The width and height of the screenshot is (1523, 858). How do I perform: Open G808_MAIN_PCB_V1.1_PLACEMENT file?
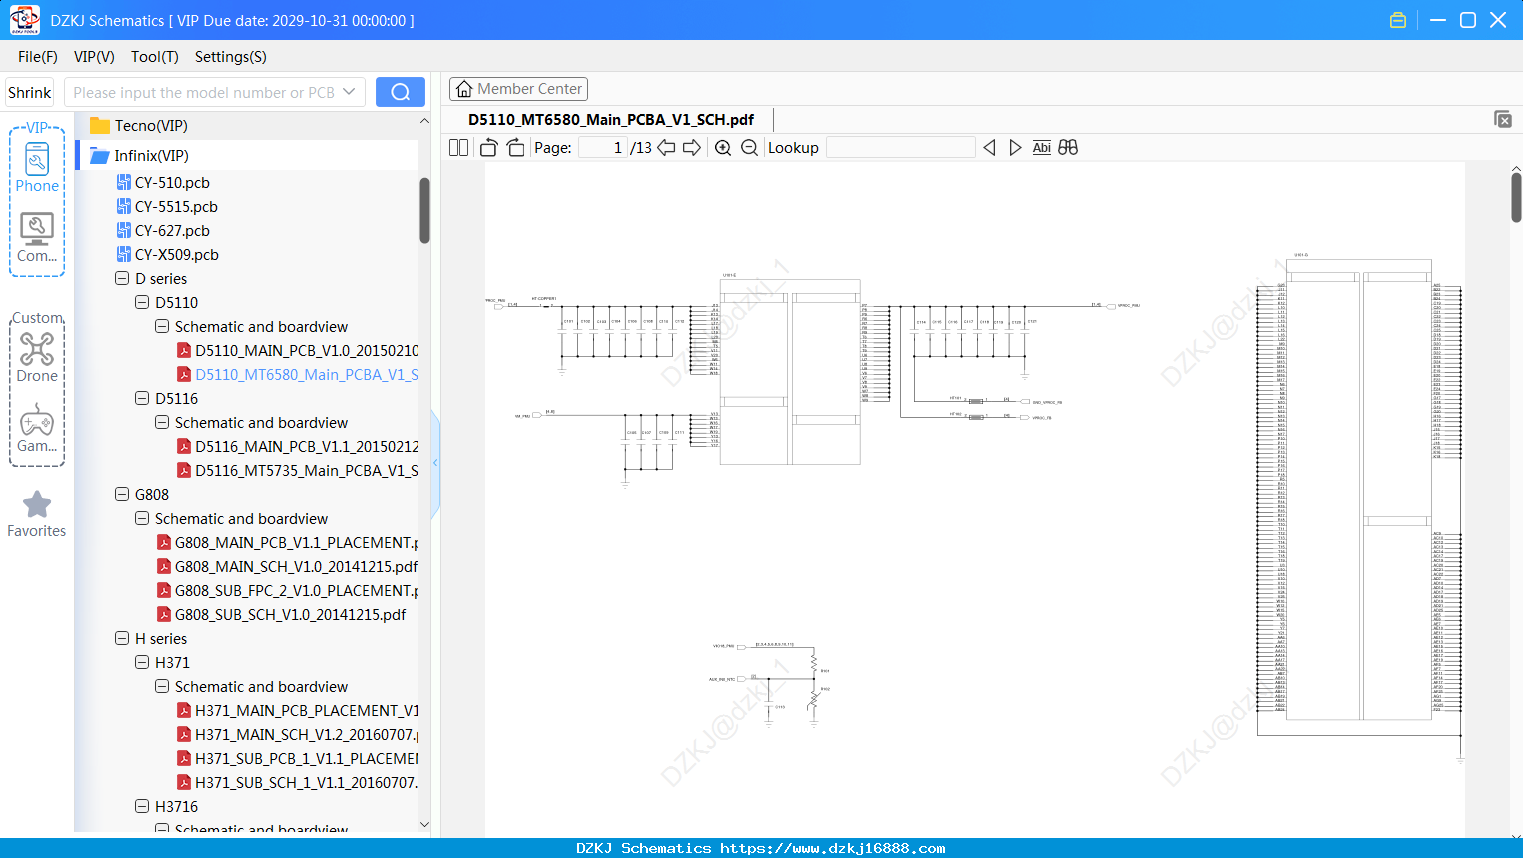point(288,543)
